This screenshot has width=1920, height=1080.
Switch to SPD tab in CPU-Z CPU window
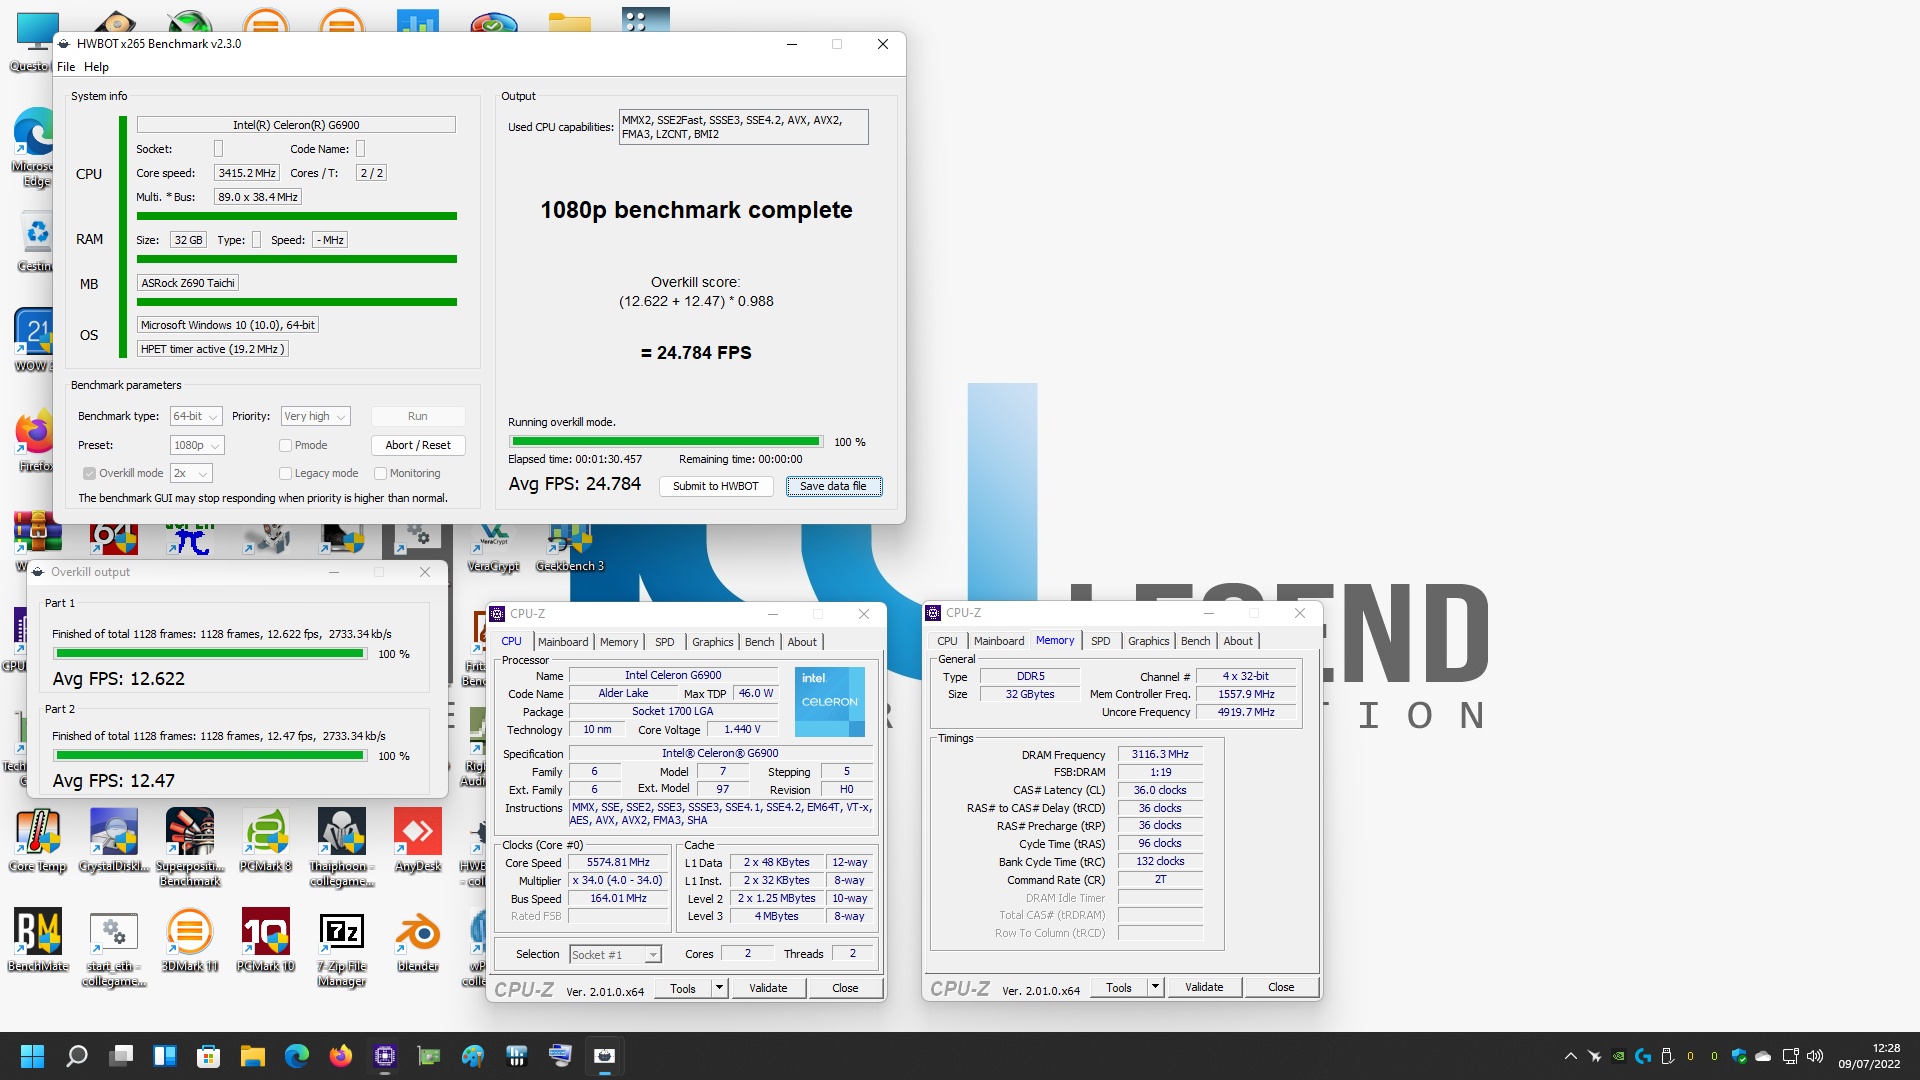coord(665,642)
